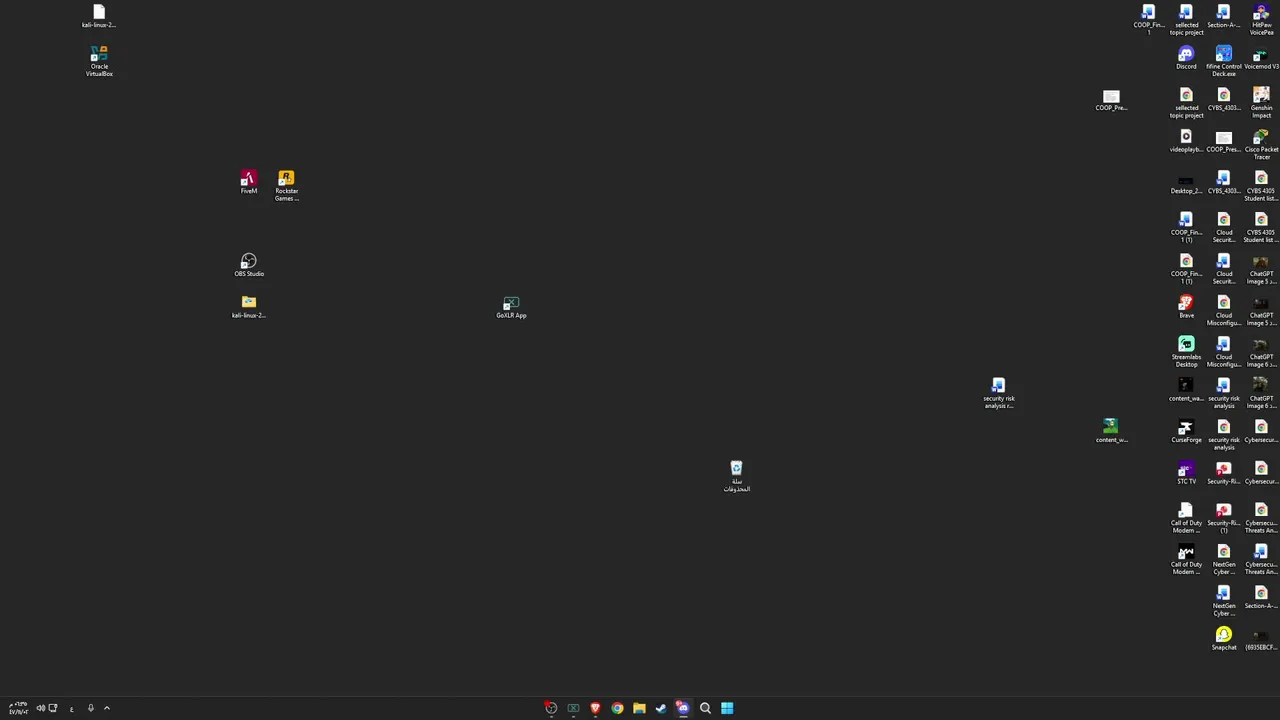Select the Security-Ri... (1) file
1280x720 pixels.
[x=1224, y=518]
